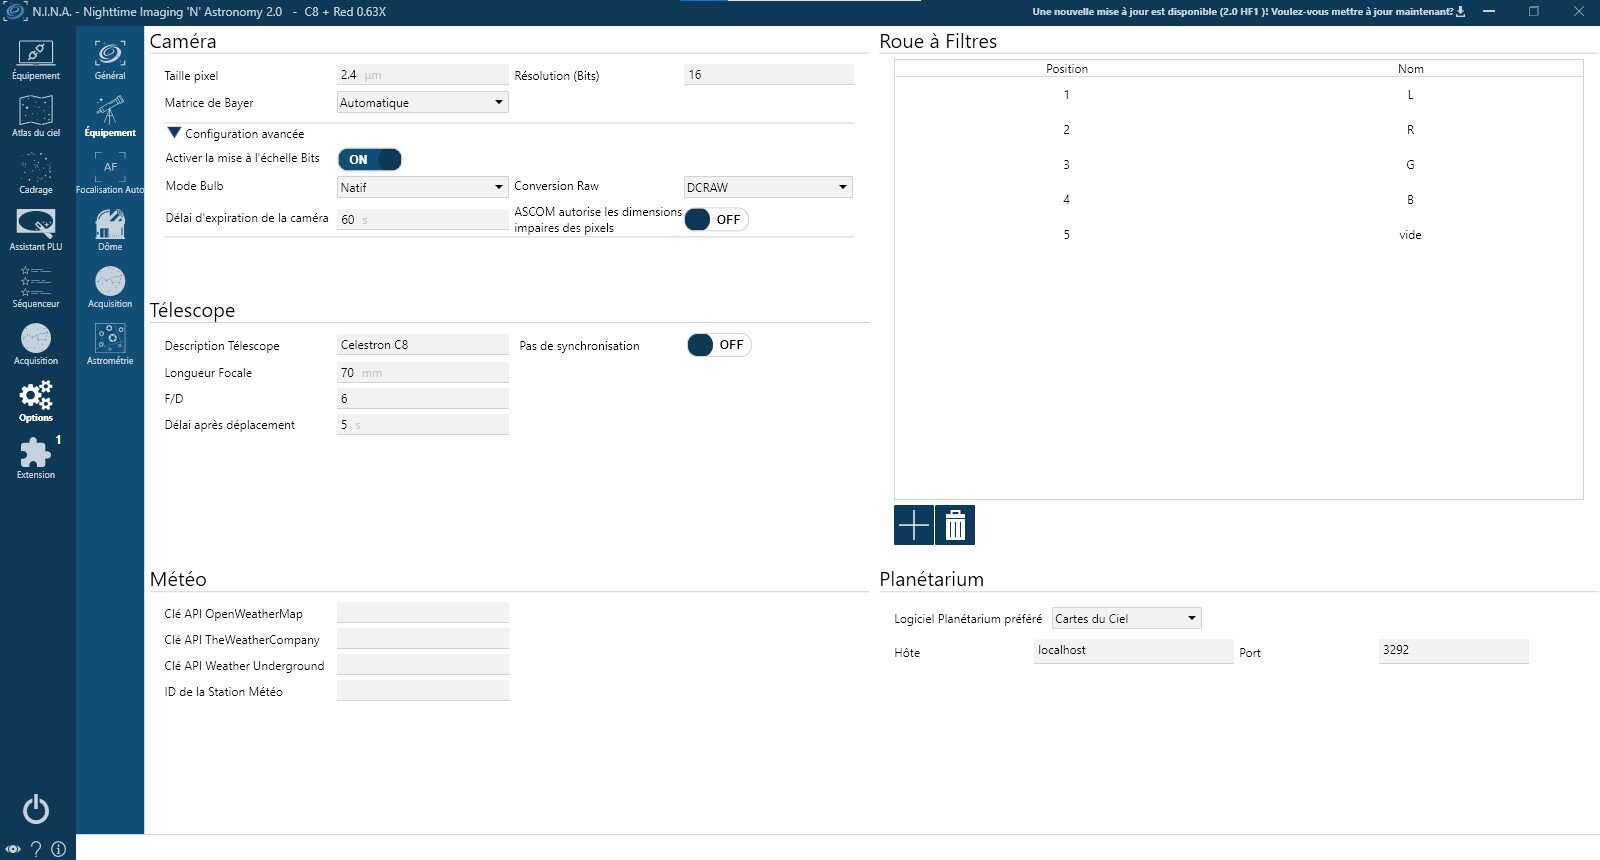Open the Cadrage framing tool

pos(36,174)
